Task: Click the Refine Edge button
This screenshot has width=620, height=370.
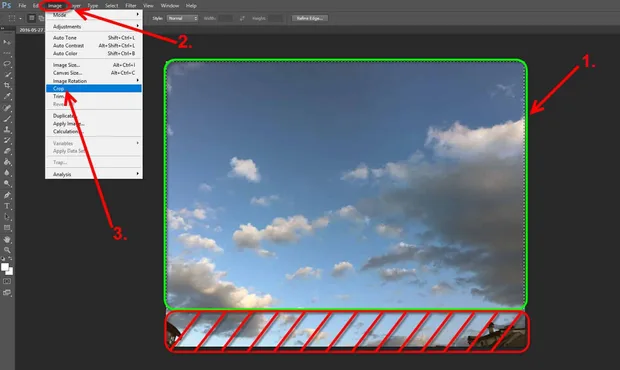Action: click(310, 18)
